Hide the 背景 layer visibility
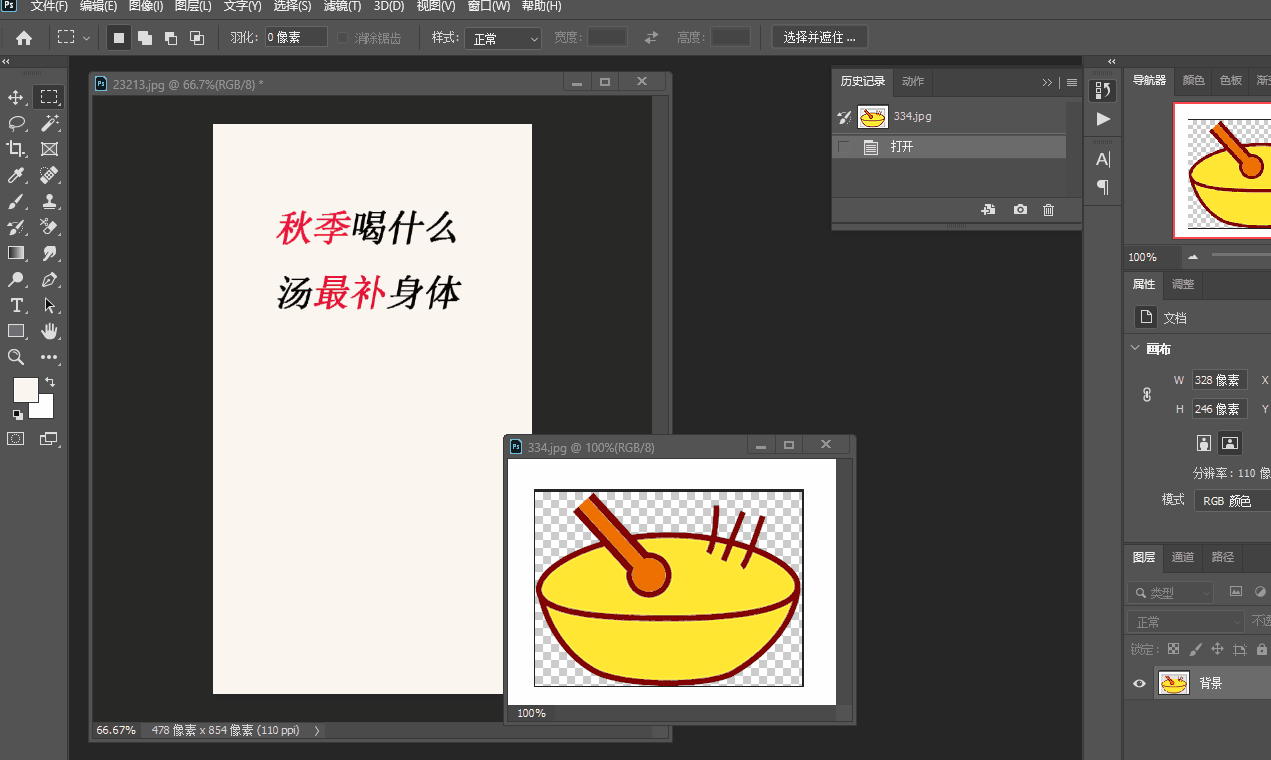Screen dimensions: 1271x760 [1139, 683]
